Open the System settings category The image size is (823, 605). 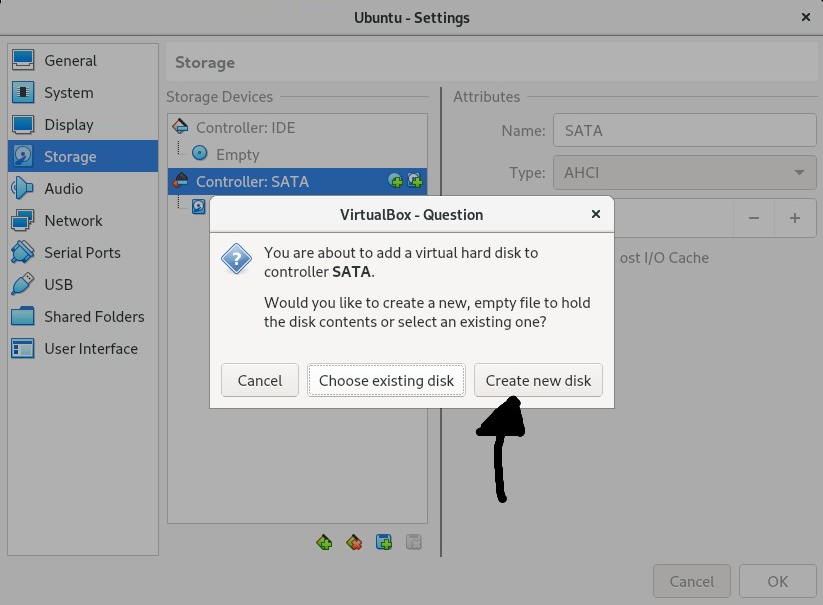pyautogui.click(x=83, y=92)
